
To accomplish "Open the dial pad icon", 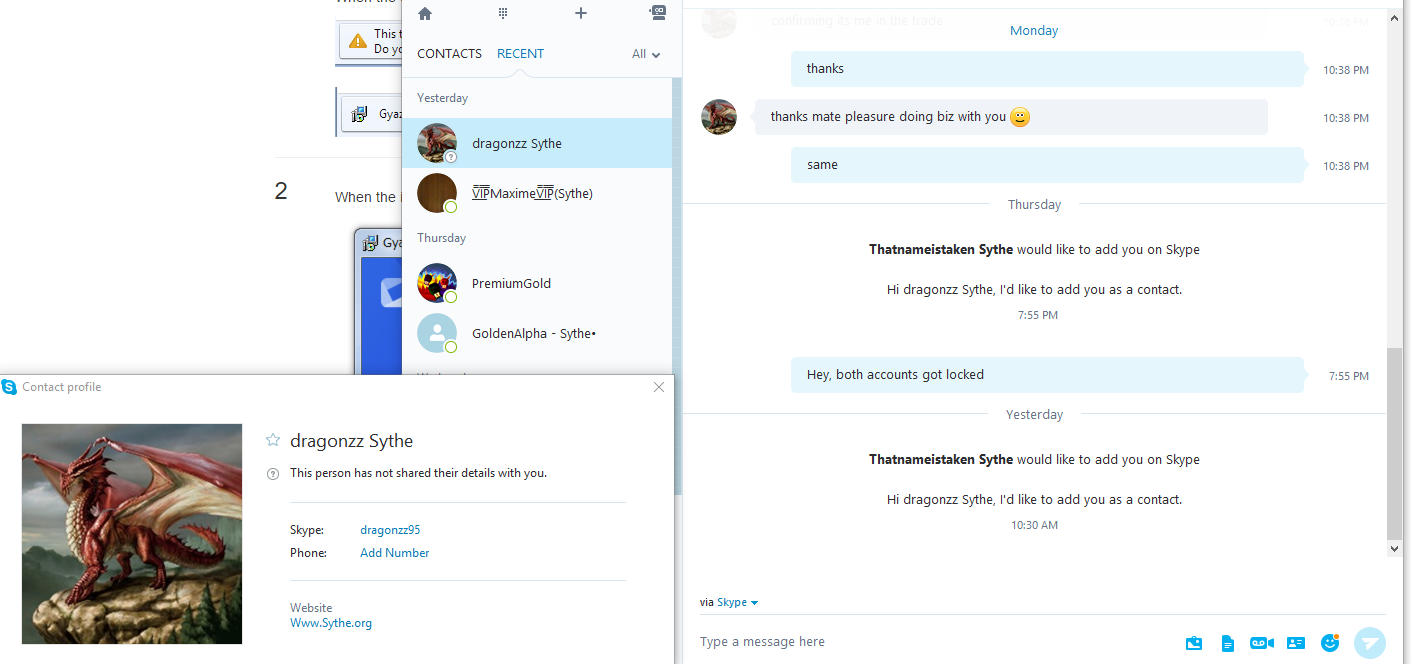I will click(503, 13).
